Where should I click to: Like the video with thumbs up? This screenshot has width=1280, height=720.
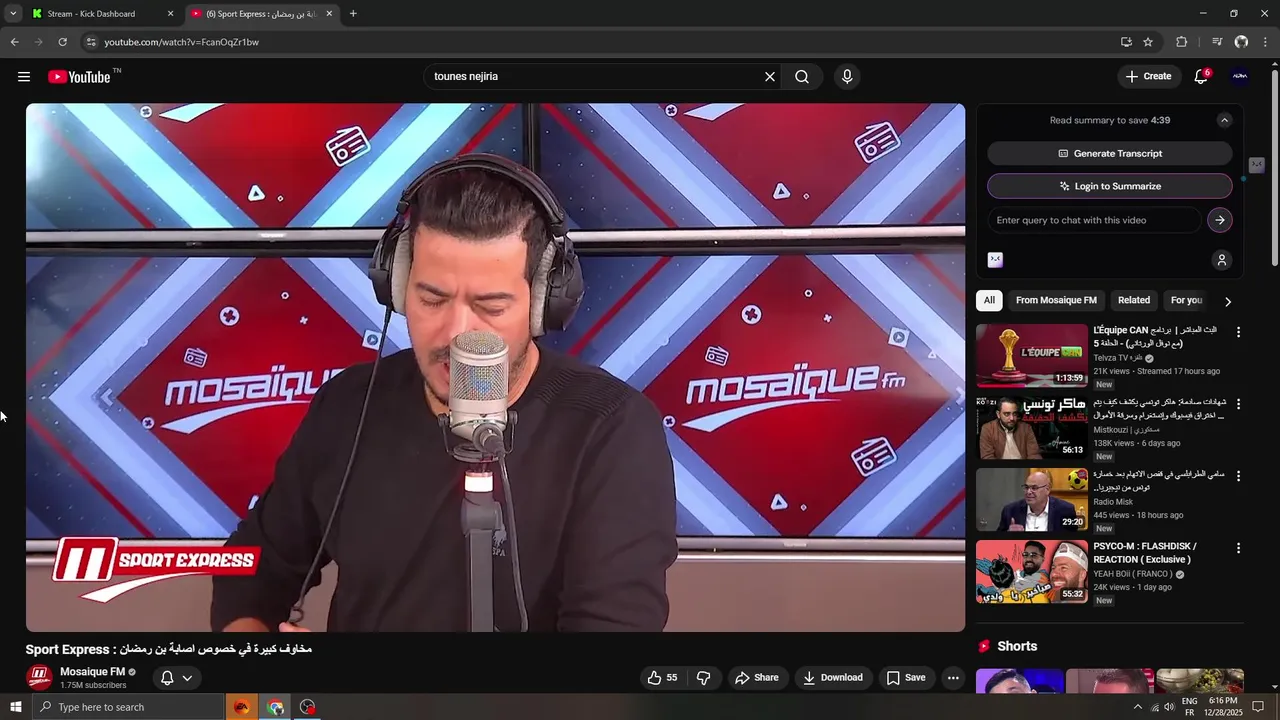click(662, 678)
